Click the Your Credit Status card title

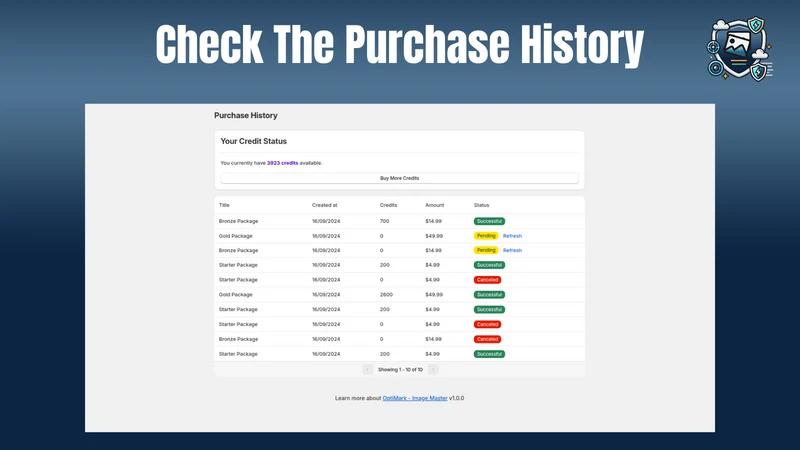pyautogui.click(x=254, y=141)
